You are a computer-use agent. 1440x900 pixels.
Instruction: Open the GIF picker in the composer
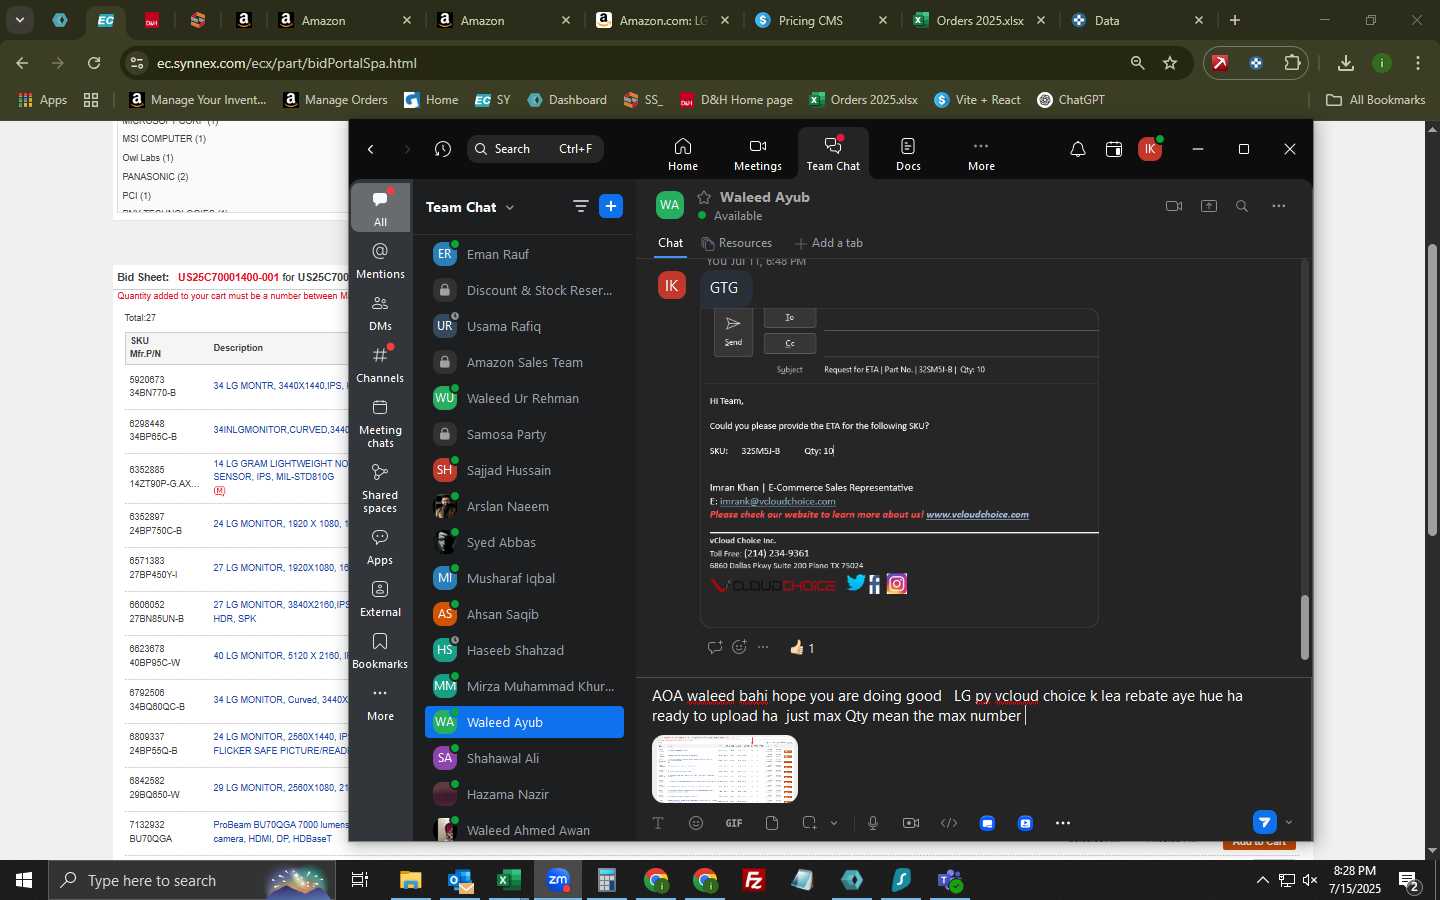[734, 823]
